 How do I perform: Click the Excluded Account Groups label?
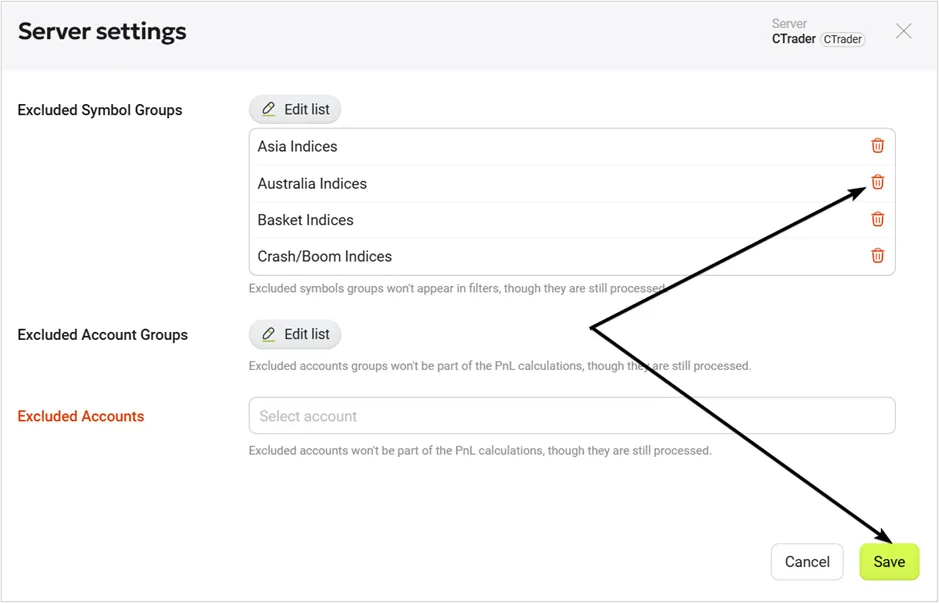102,335
